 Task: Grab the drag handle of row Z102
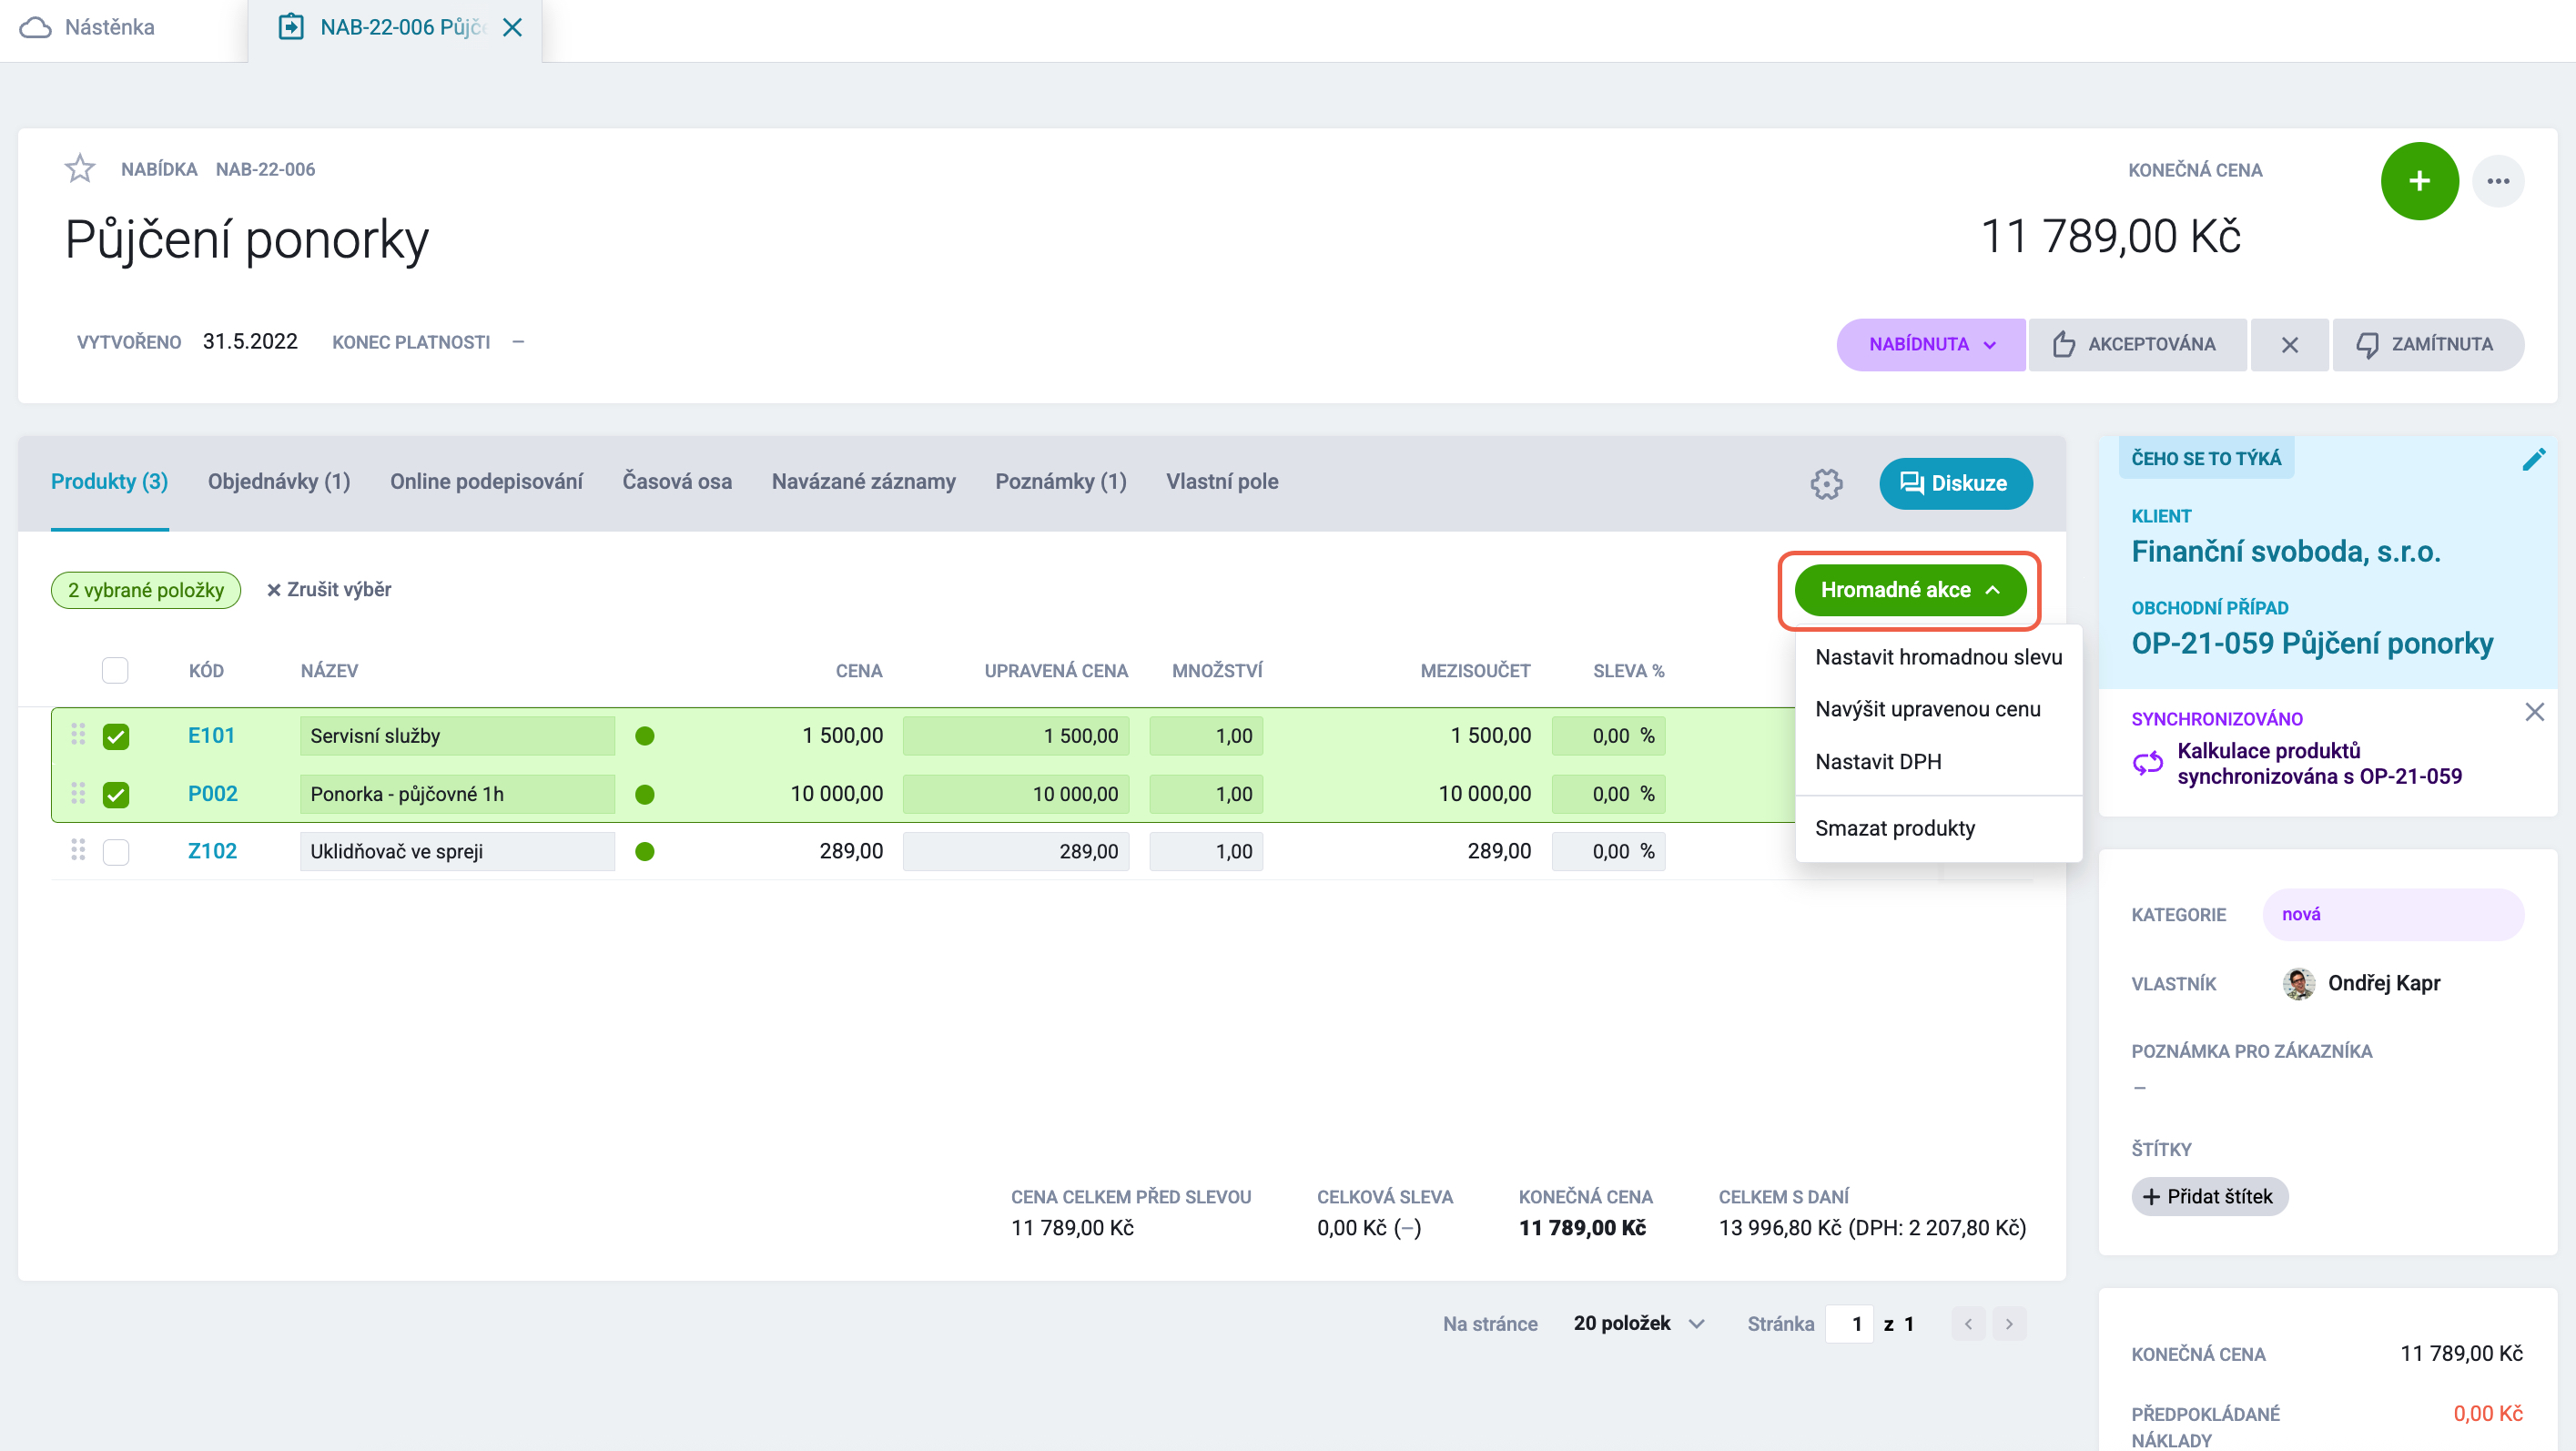[x=78, y=851]
